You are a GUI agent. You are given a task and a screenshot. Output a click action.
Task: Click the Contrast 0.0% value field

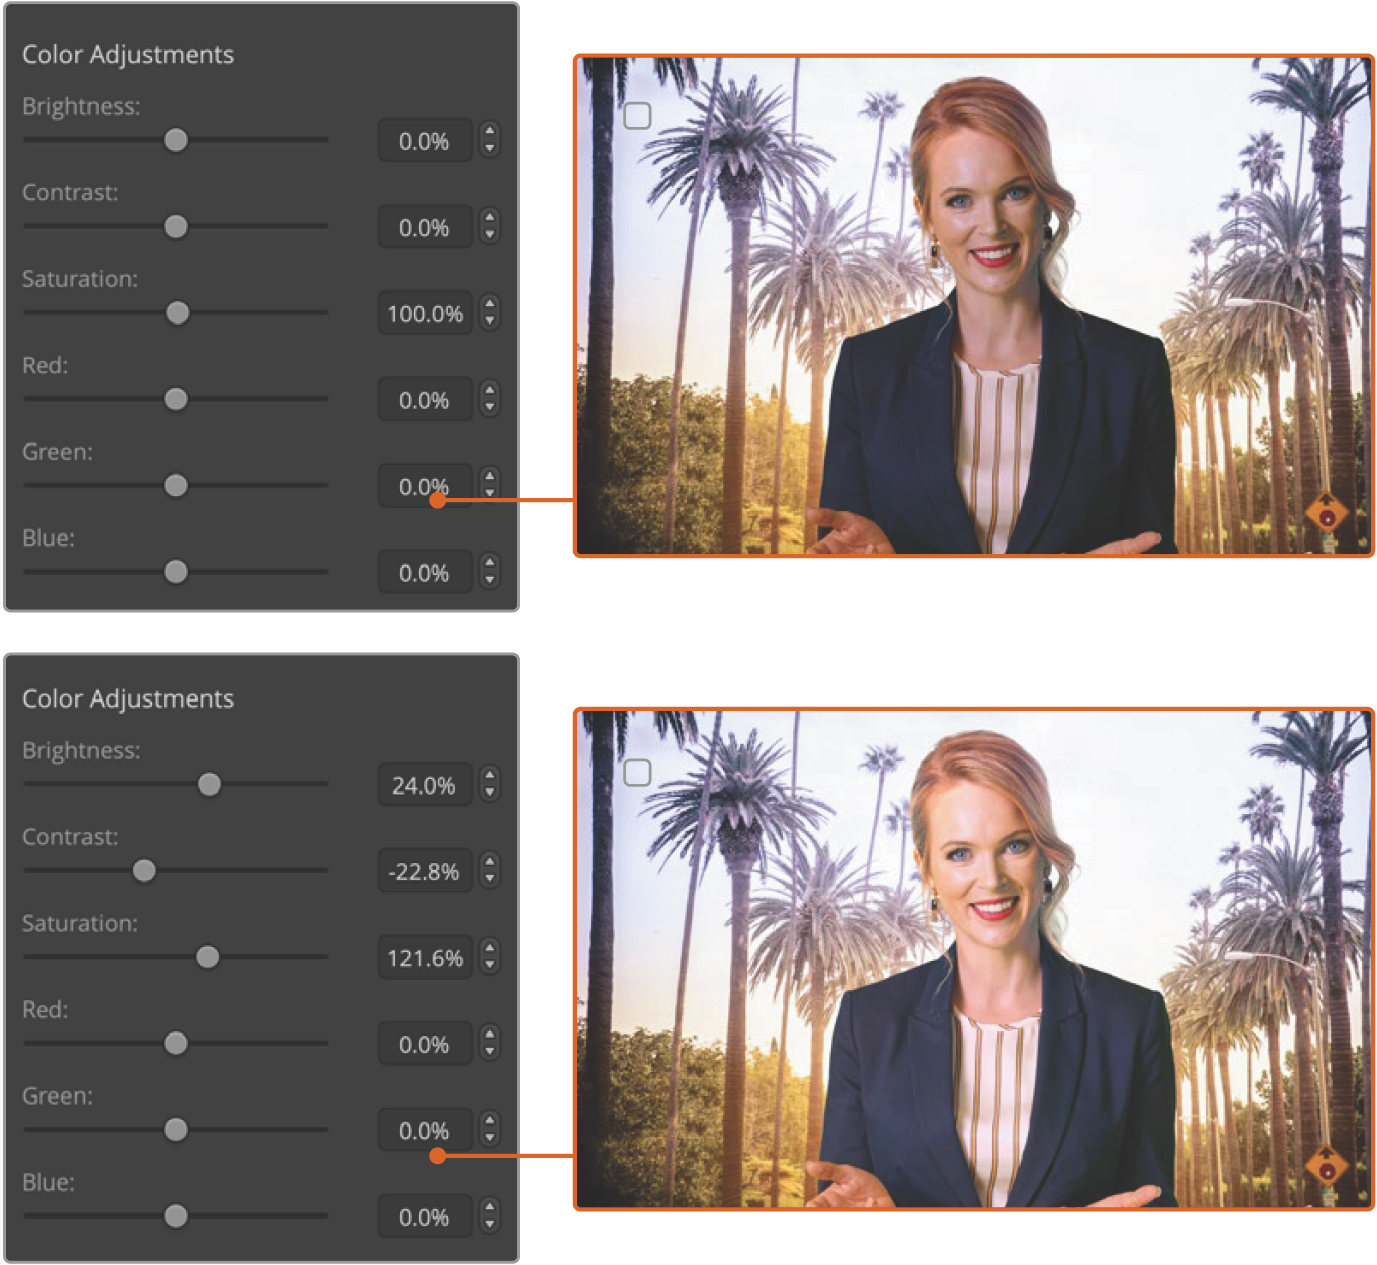425,228
